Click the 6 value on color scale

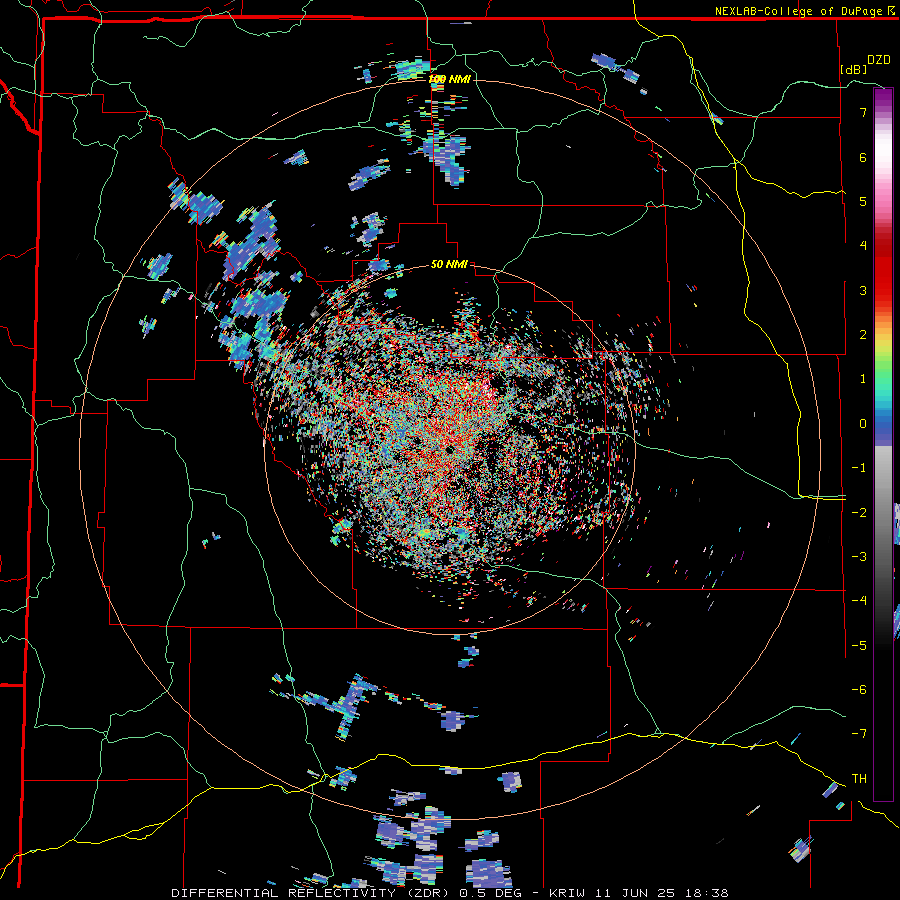pos(863,157)
